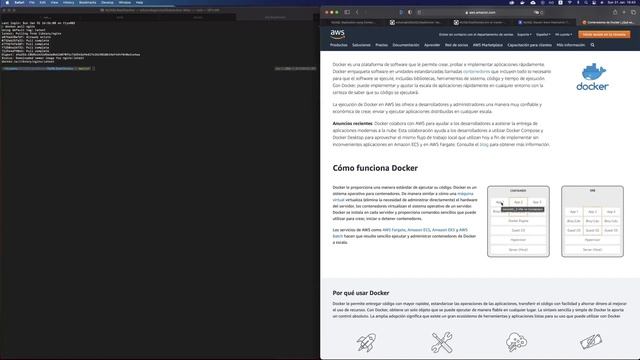The height and width of the screenshot is (360, 640).
Task: Open the Soluciones menu
Action: 361,45
